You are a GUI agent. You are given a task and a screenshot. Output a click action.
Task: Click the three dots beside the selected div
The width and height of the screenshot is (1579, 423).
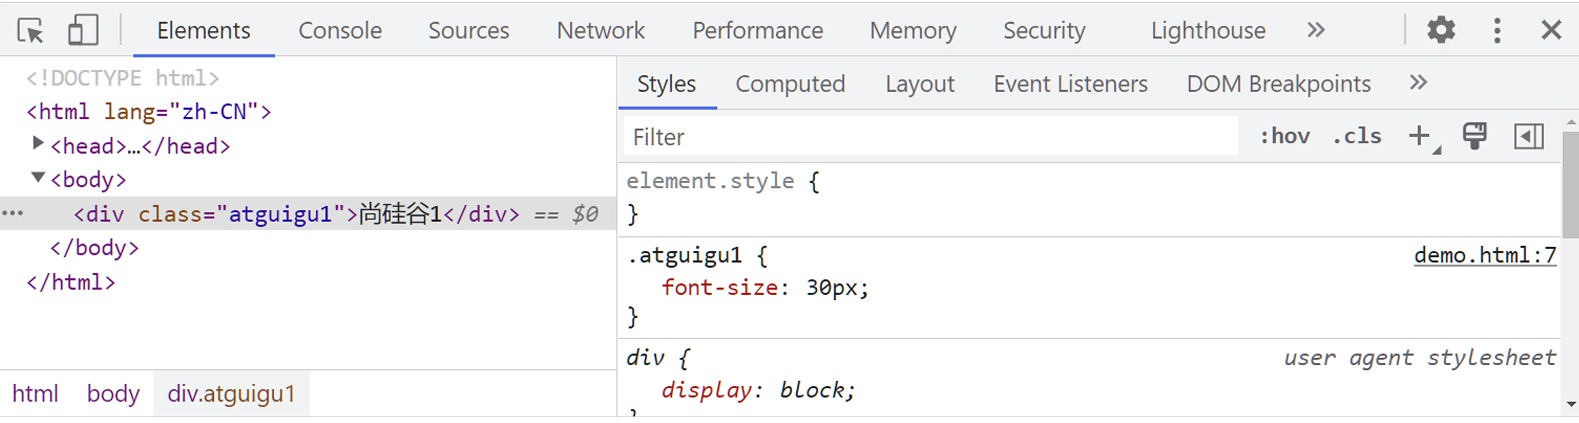pyautogui.click(x=12, y=213)
